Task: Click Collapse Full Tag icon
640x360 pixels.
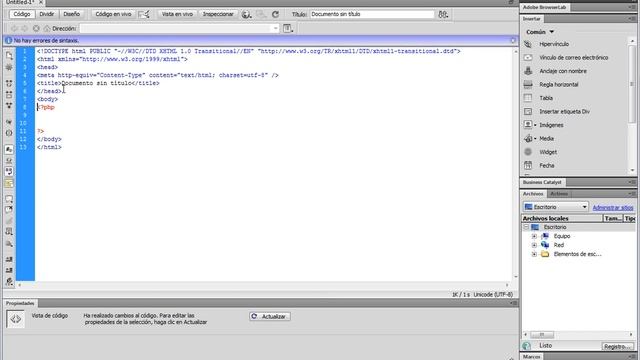Action: 9,83
